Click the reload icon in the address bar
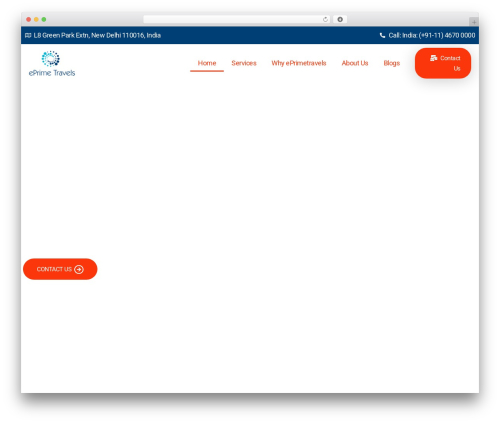Image resolution: width=500 pixels, height=423 pixels. 325,20
